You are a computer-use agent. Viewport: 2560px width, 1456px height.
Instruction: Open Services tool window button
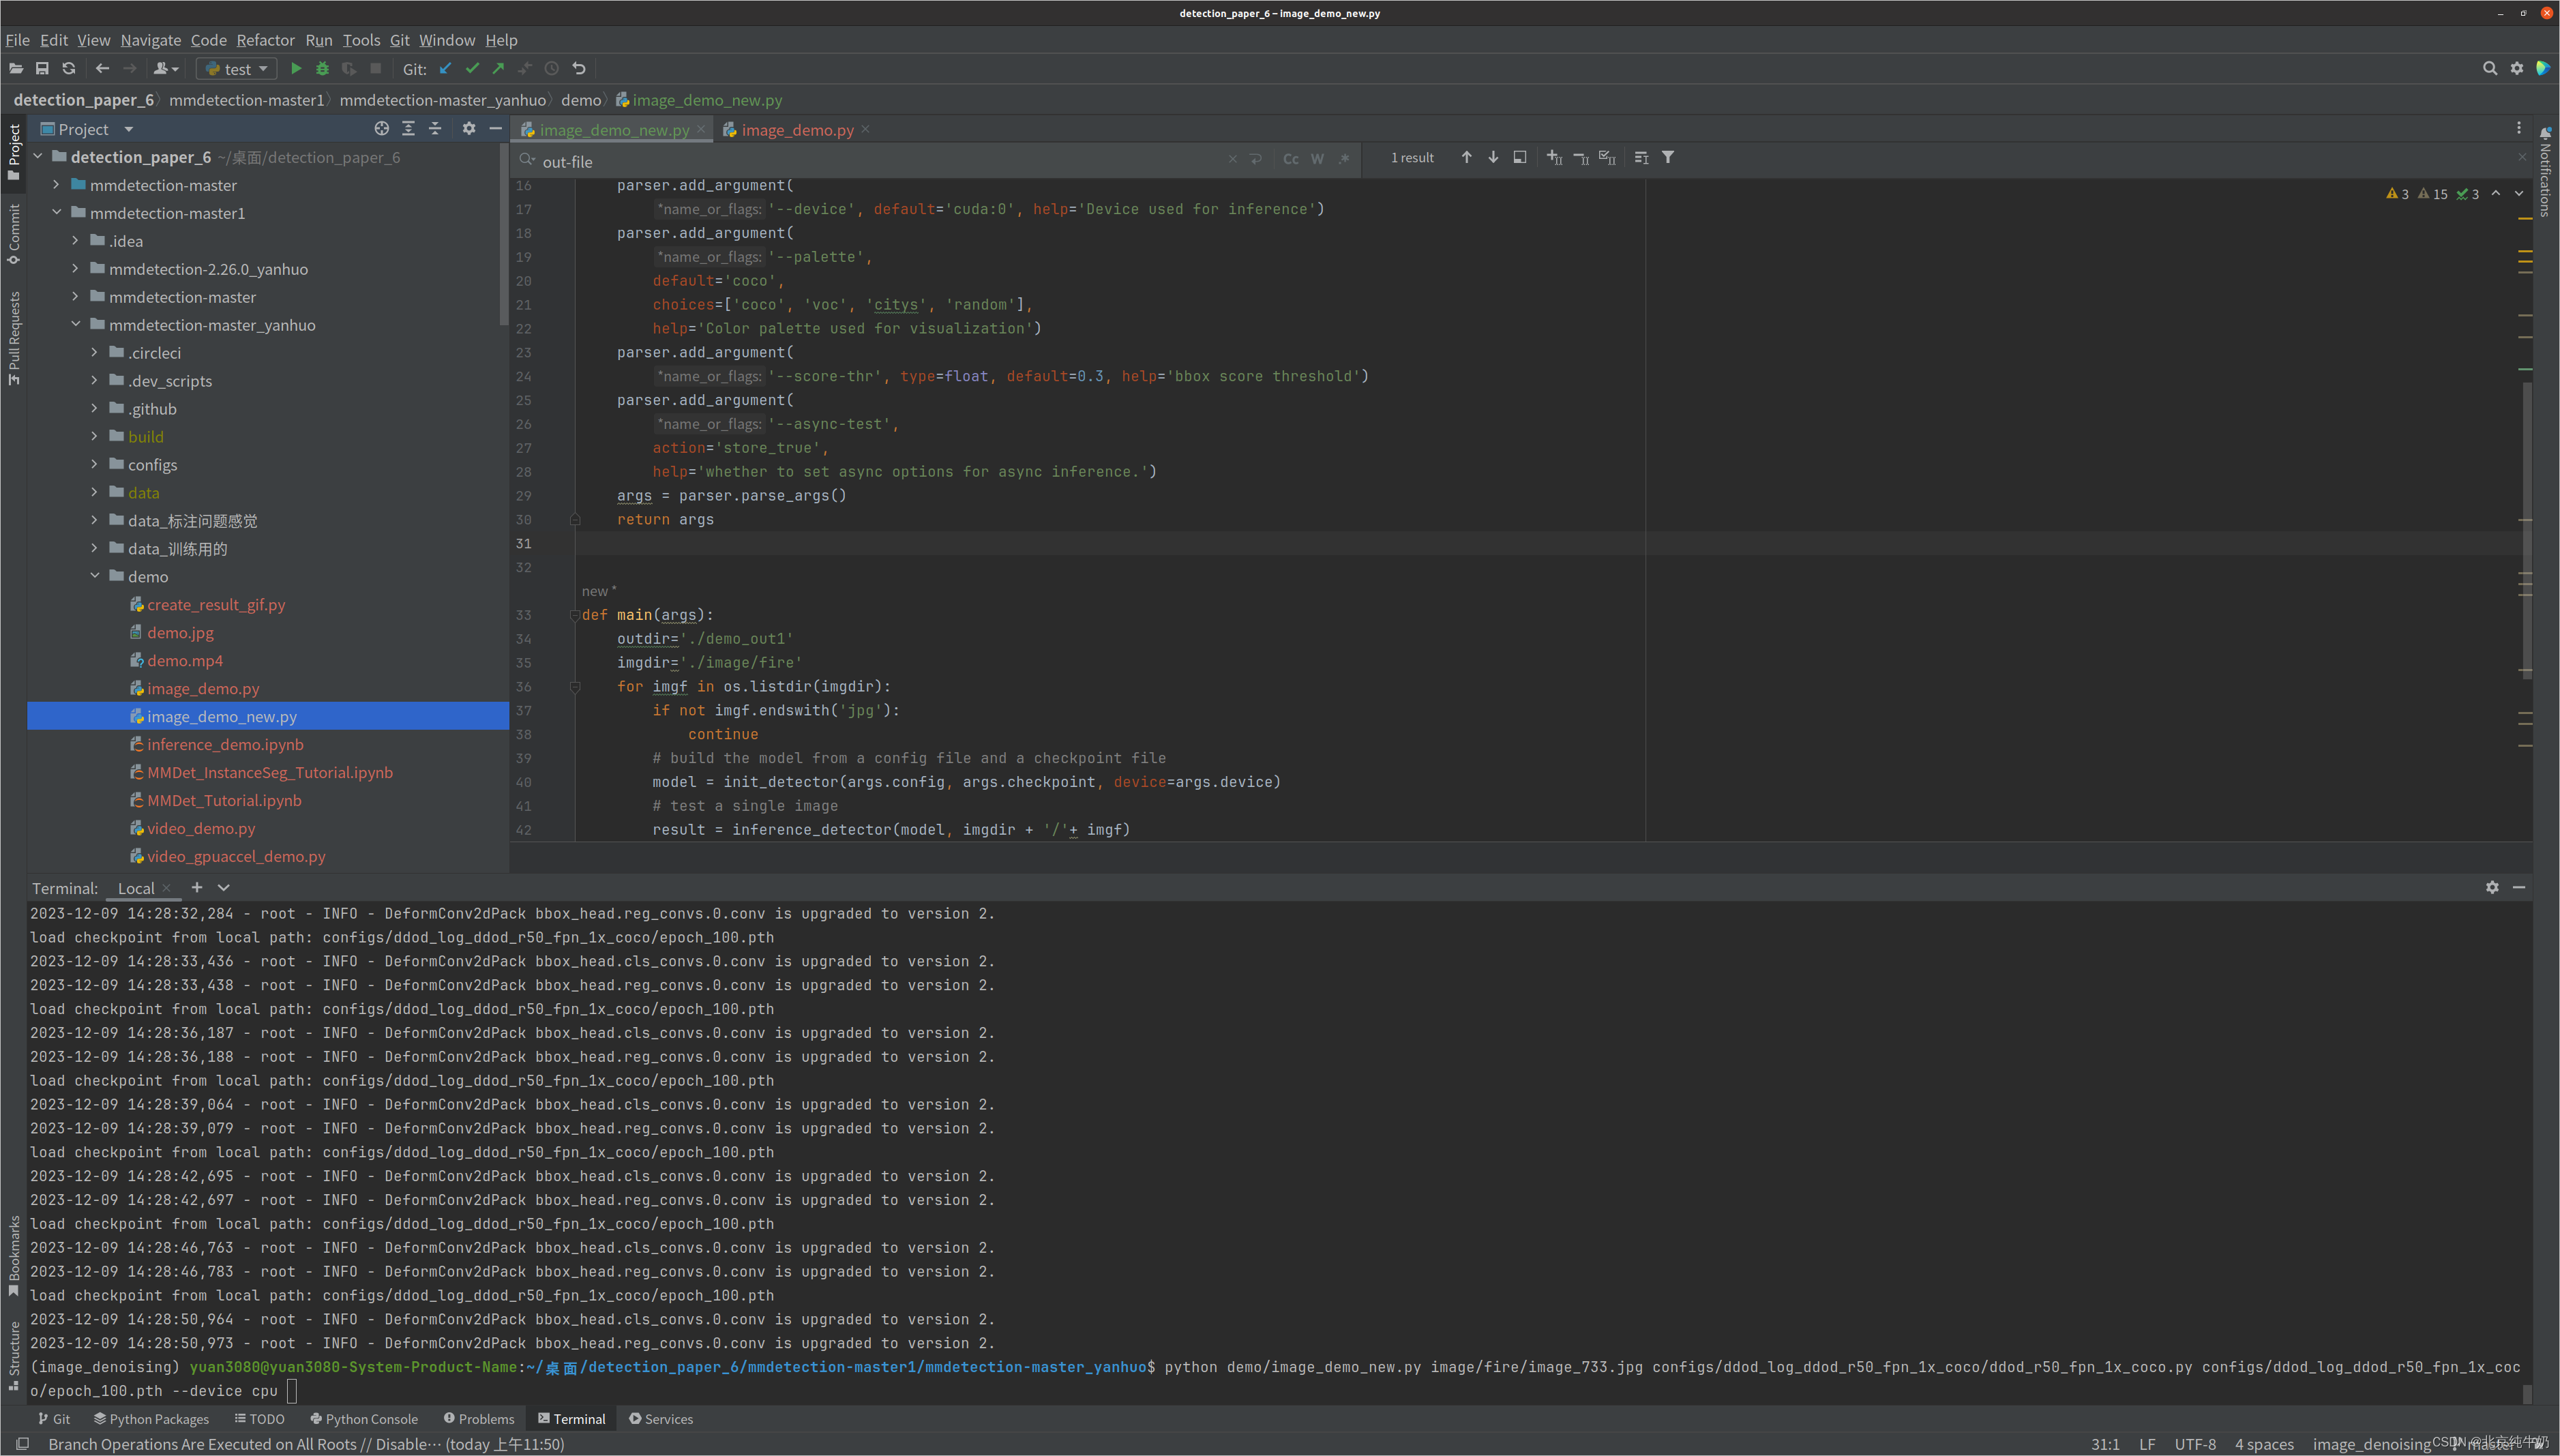click(x=661, y=1419)
